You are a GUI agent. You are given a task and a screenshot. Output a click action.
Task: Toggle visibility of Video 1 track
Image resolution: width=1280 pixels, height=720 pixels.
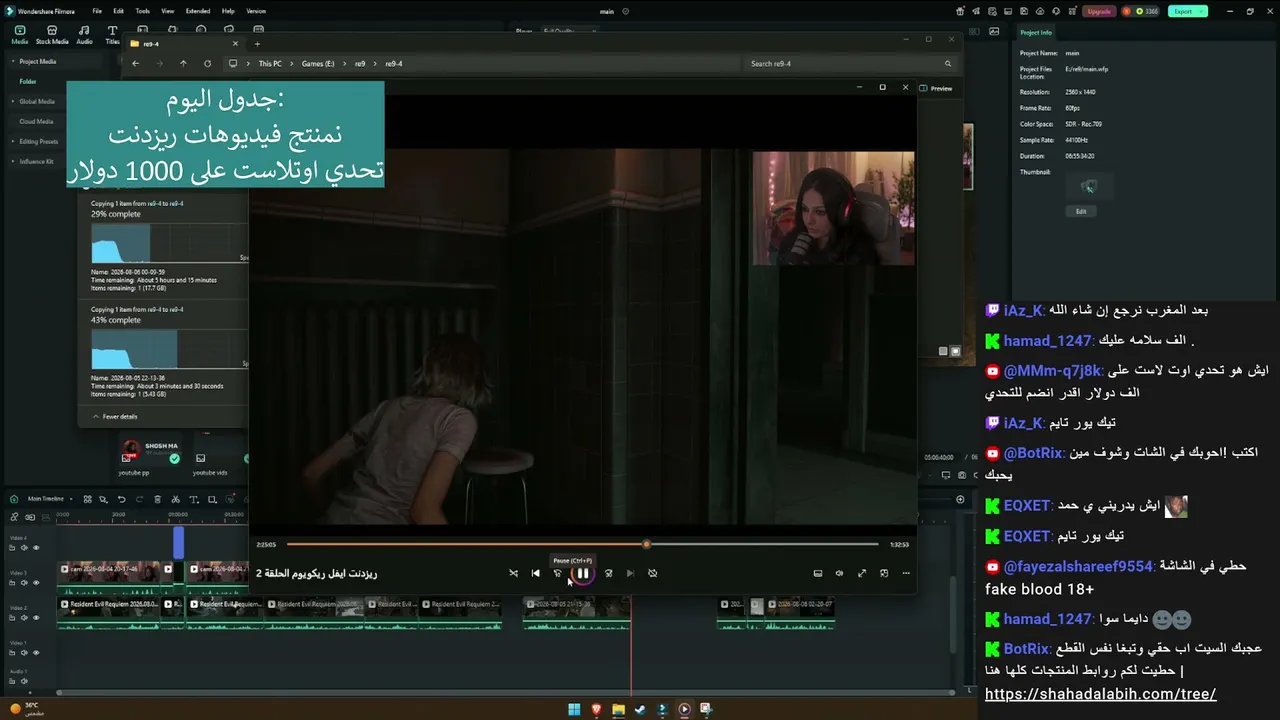point(36,653)
